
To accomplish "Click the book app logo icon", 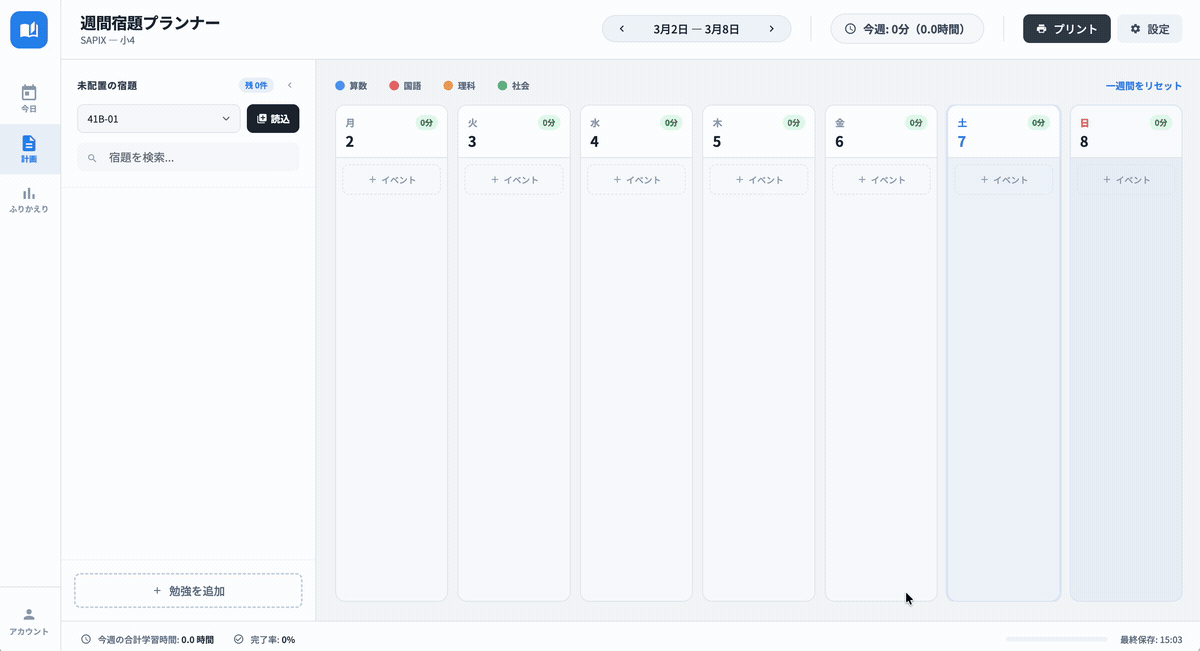I will [29, 29].
